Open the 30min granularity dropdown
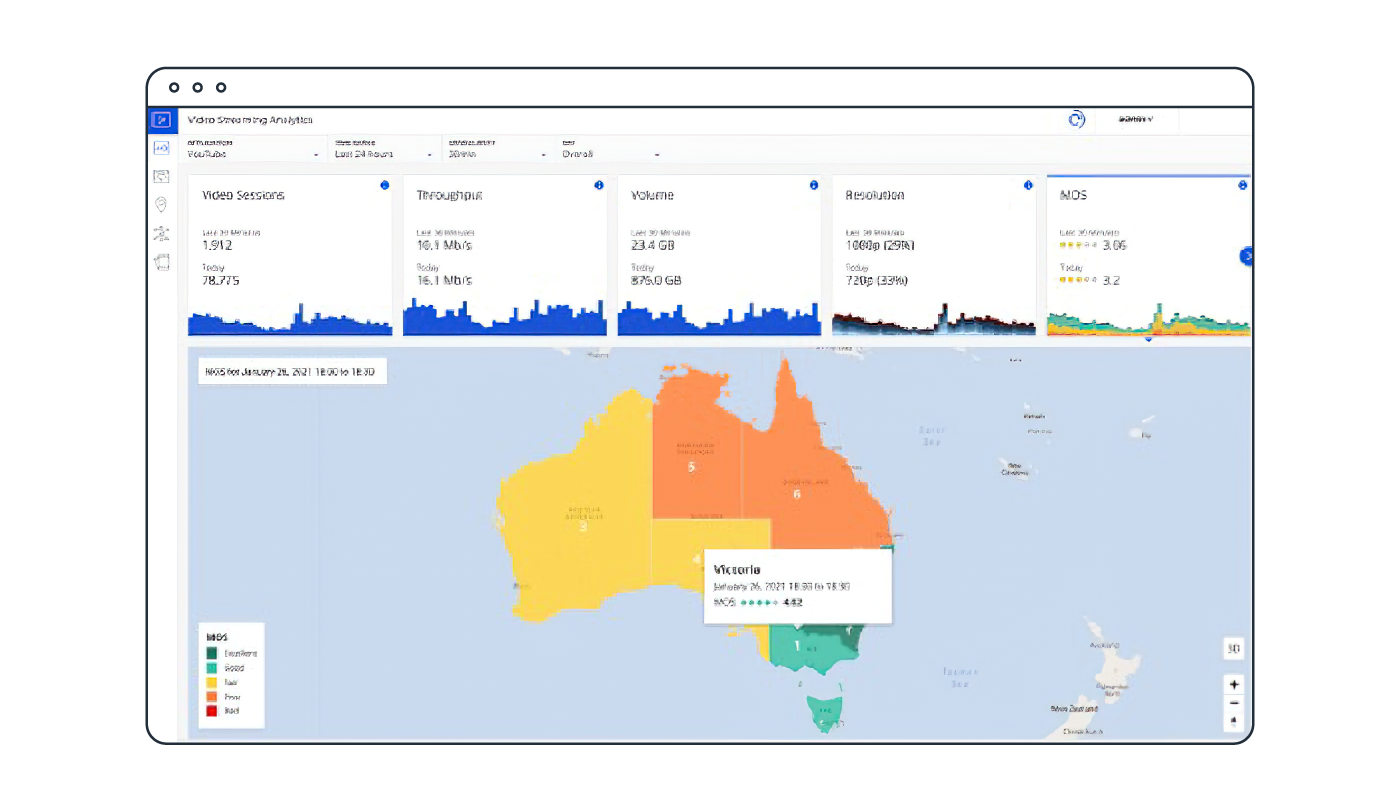 [497, 154]
